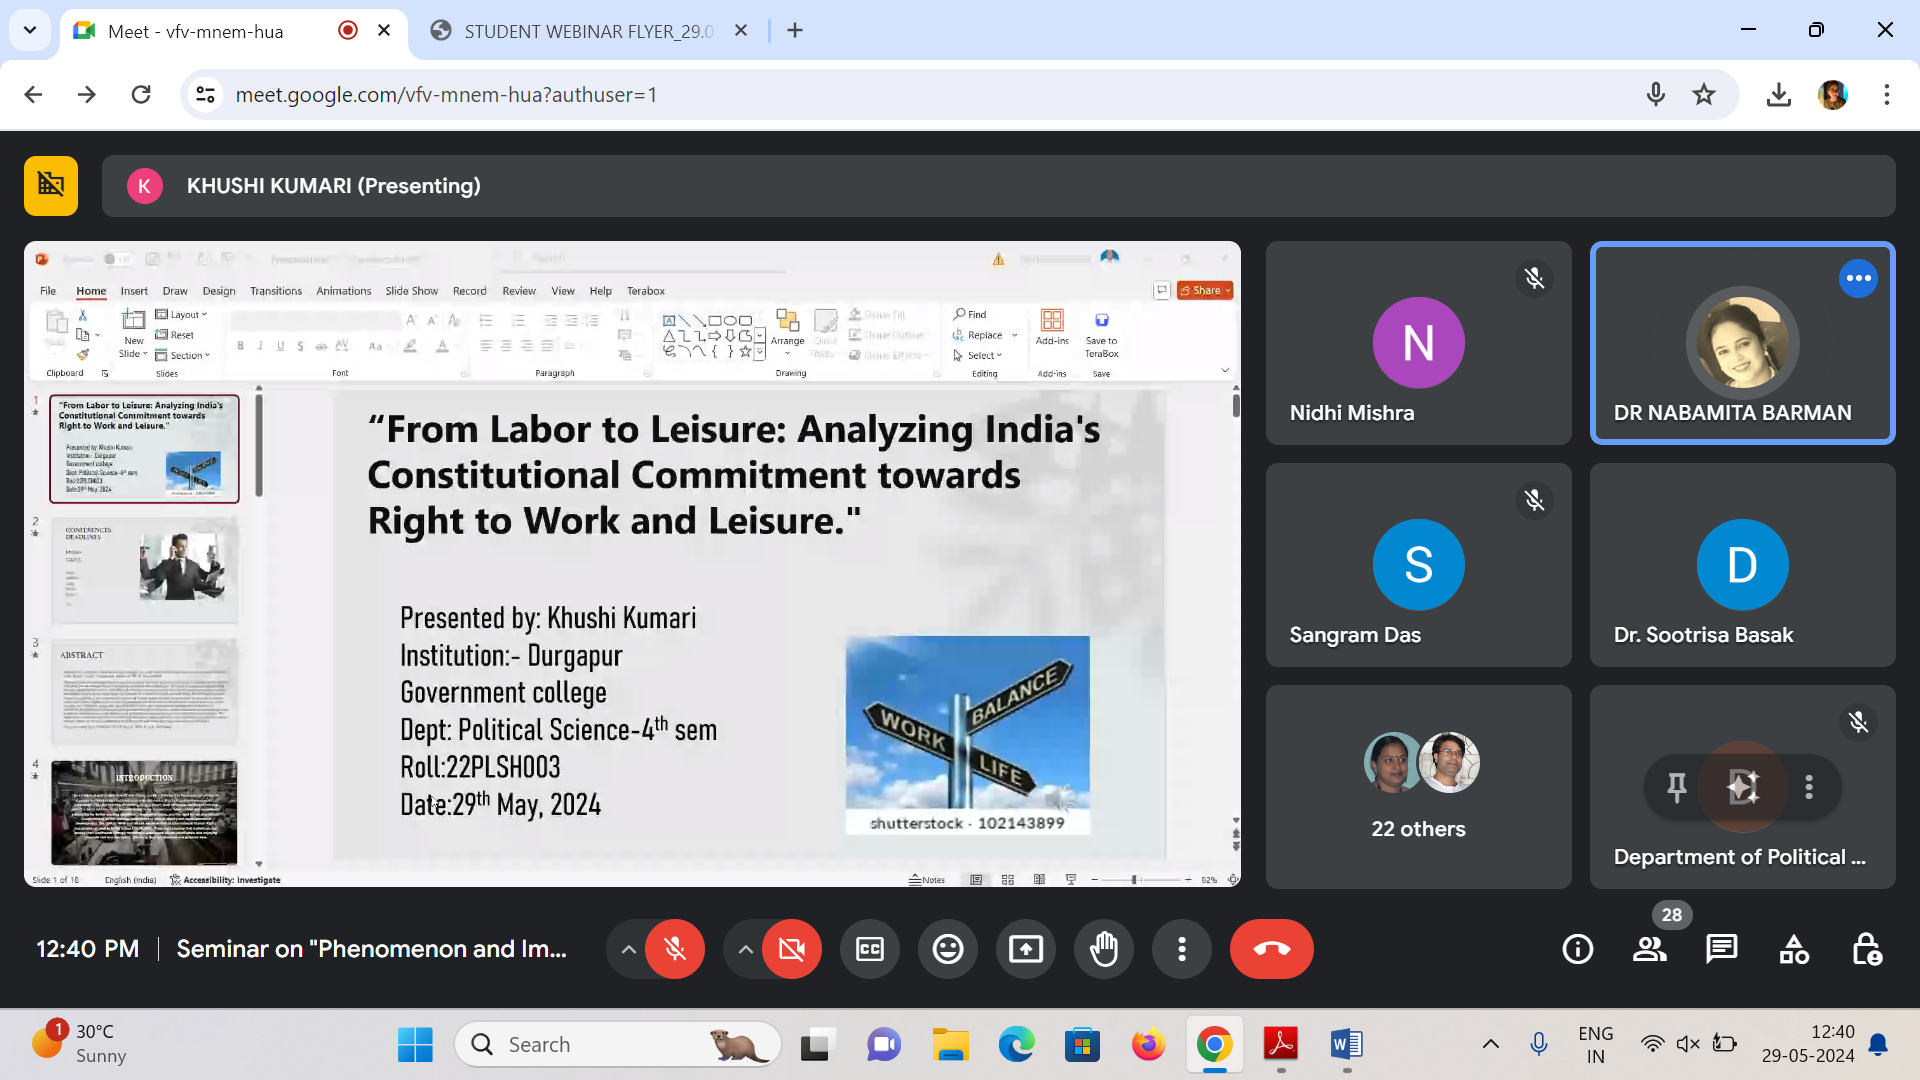Click the 22 others participants tile
1920x1080 pixels.
1418,787
